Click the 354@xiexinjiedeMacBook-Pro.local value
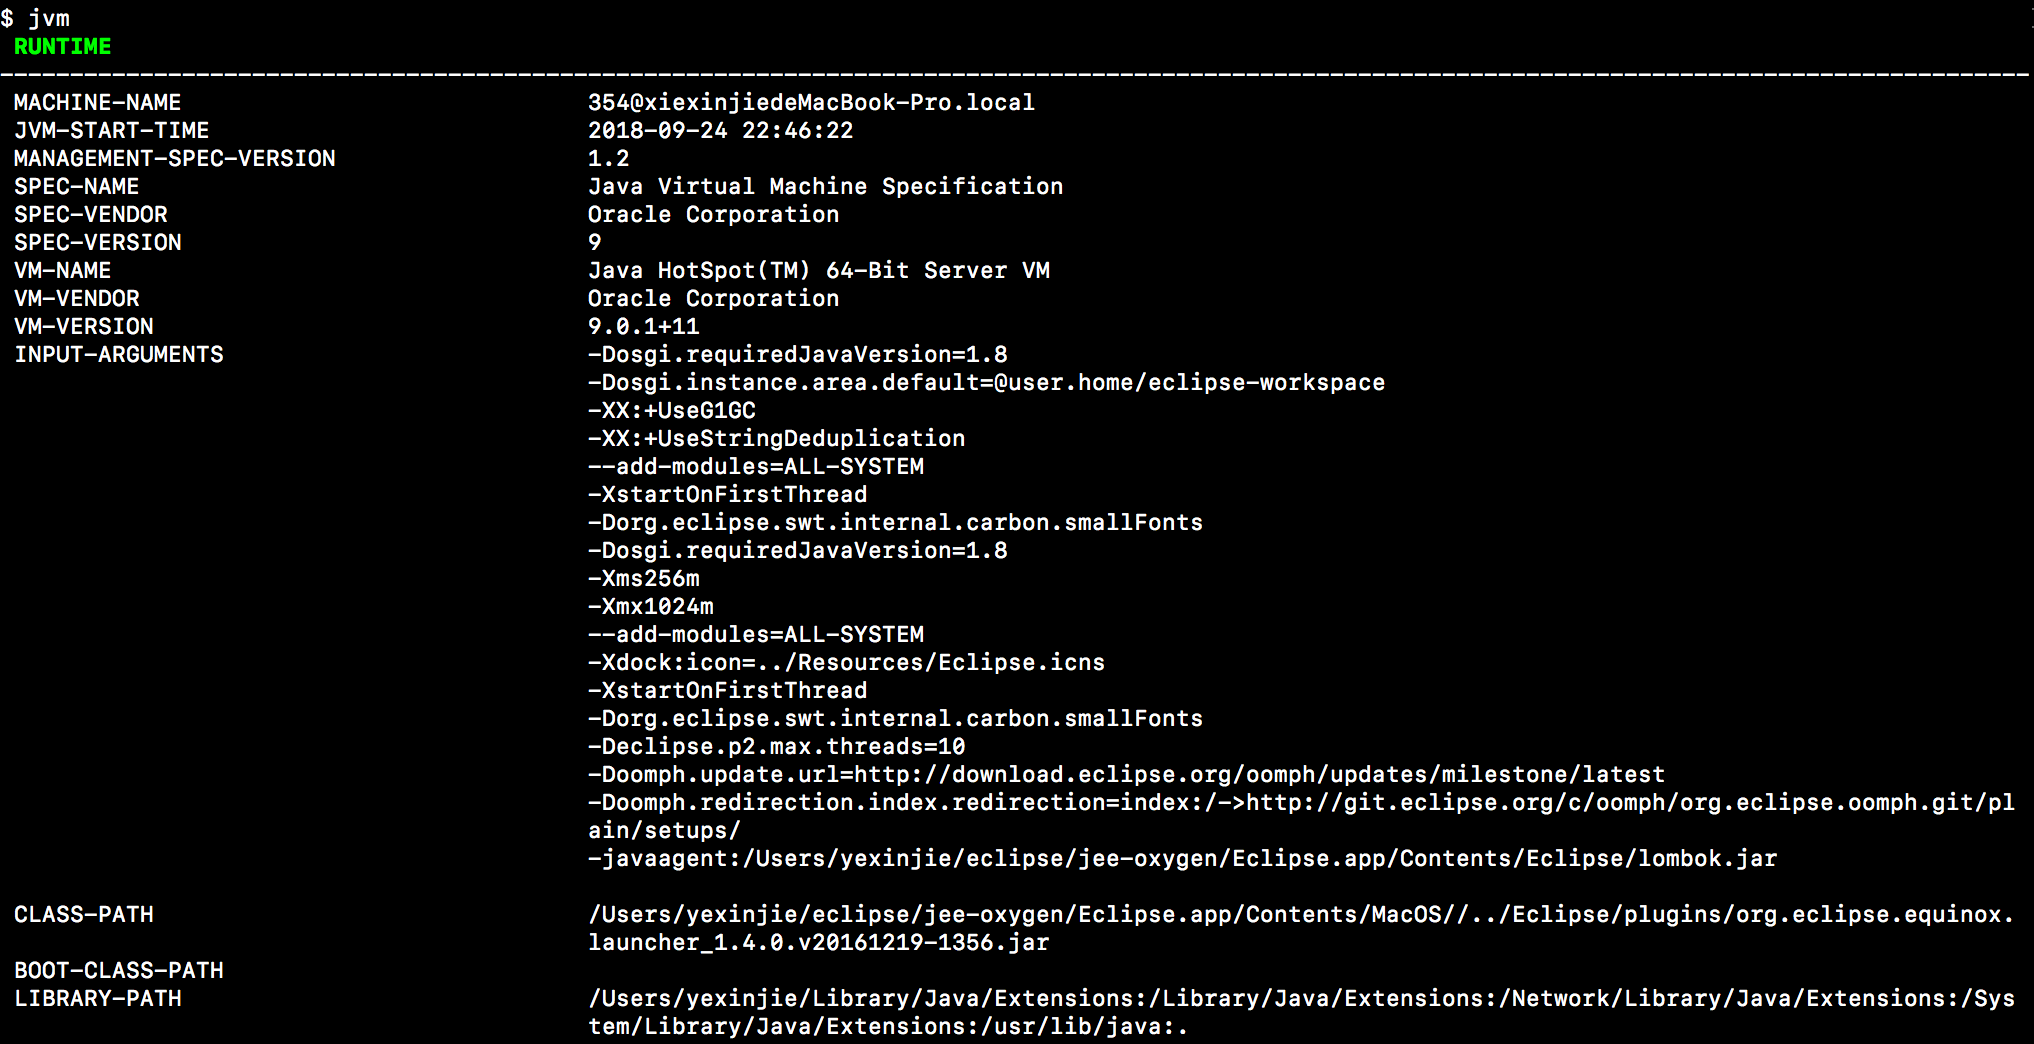 [x=811, y=102]
